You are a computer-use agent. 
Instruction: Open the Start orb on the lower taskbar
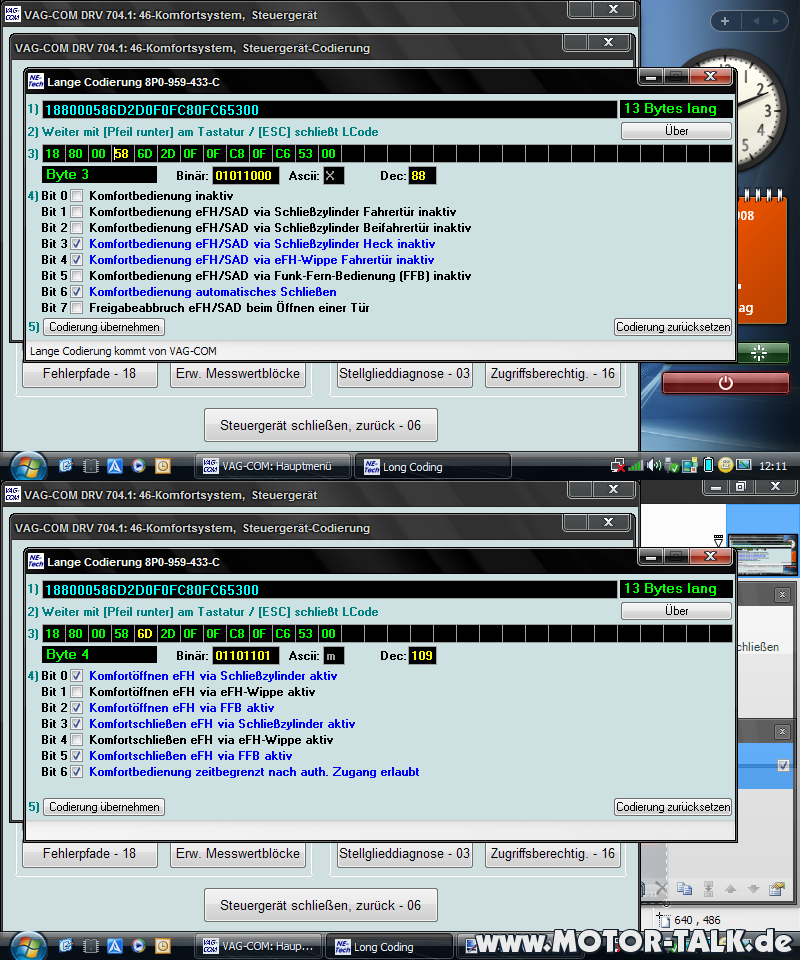click(x=28, y=947)
